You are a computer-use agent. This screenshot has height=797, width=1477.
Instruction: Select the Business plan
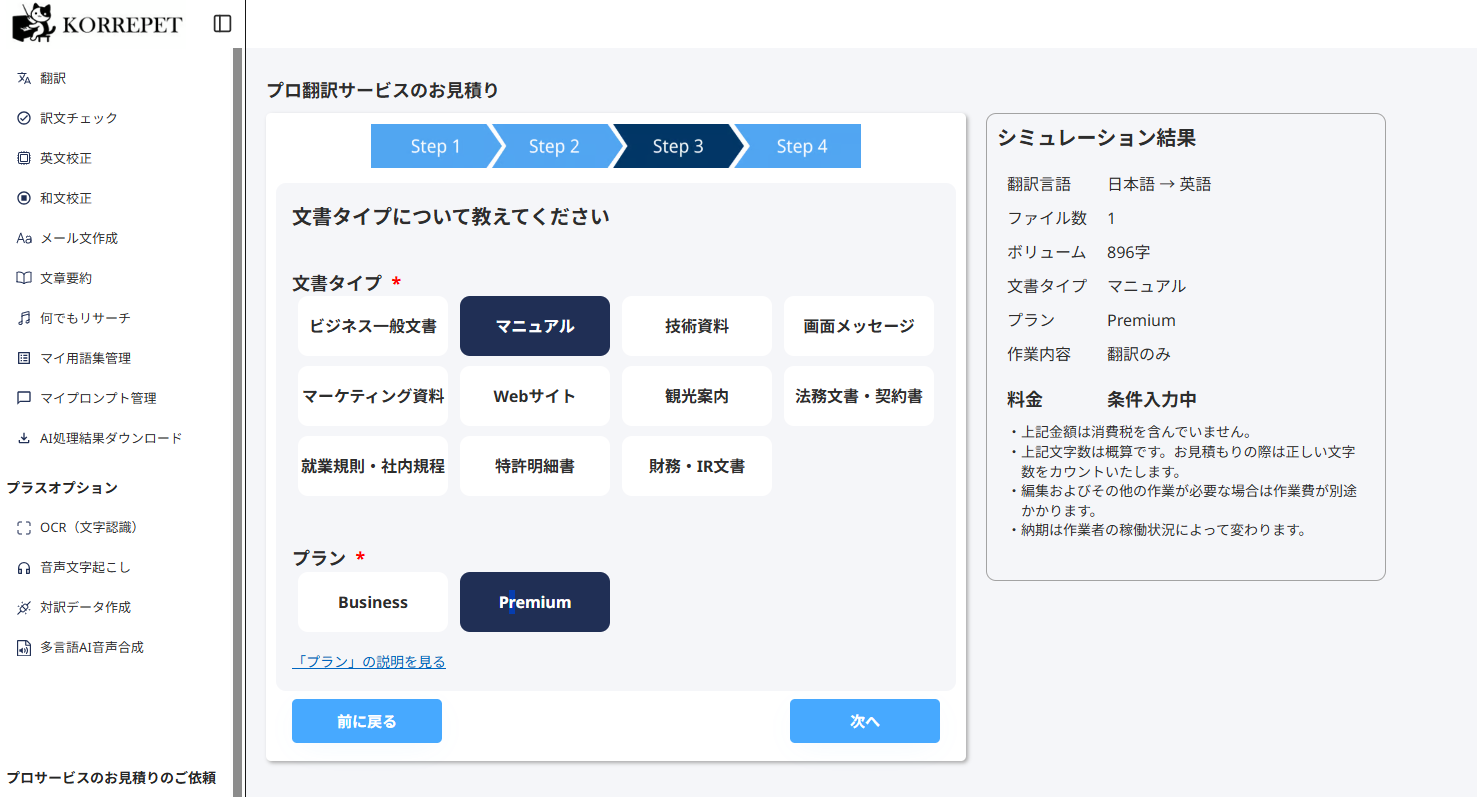tap(373, 602)
